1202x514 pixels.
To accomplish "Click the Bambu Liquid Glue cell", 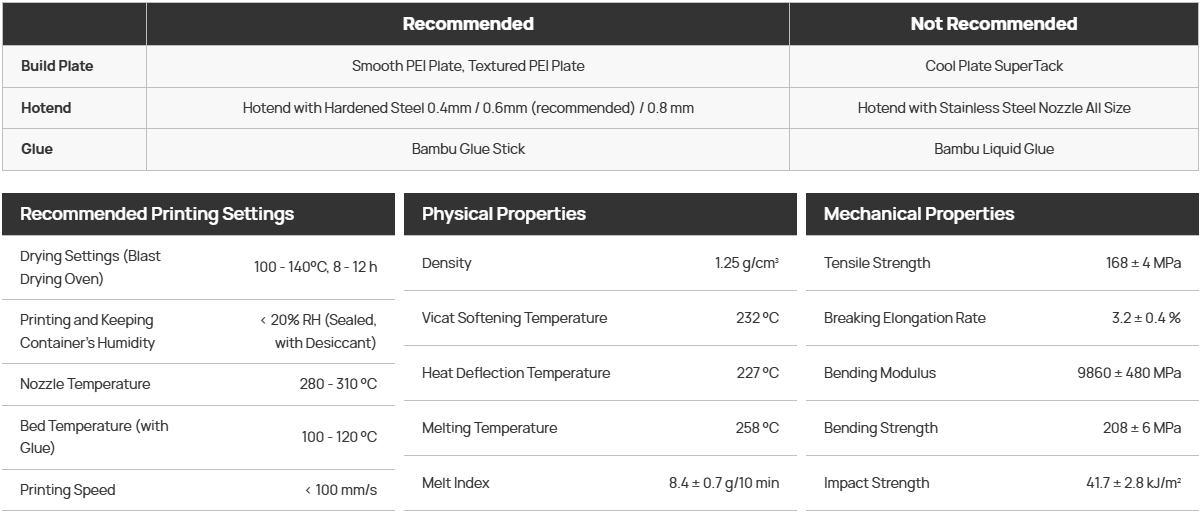I will (994, 149).
